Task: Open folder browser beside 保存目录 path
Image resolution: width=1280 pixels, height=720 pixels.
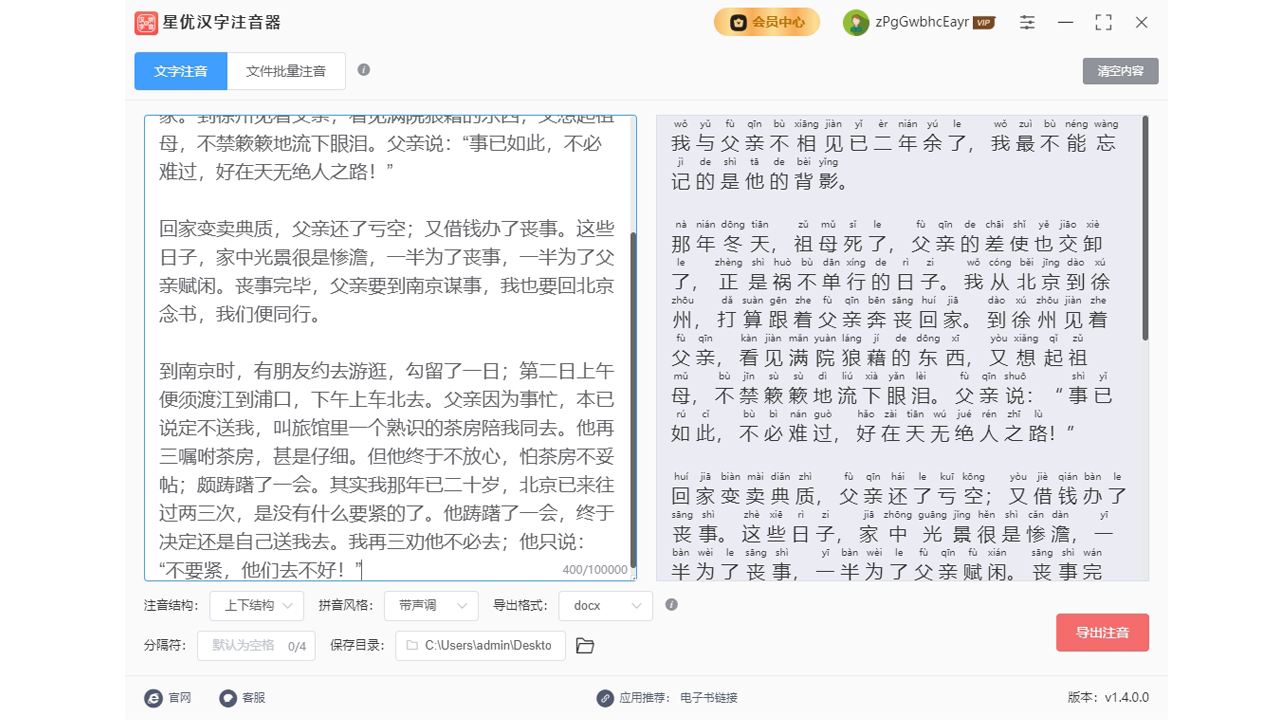Action: tap(585, 646)
